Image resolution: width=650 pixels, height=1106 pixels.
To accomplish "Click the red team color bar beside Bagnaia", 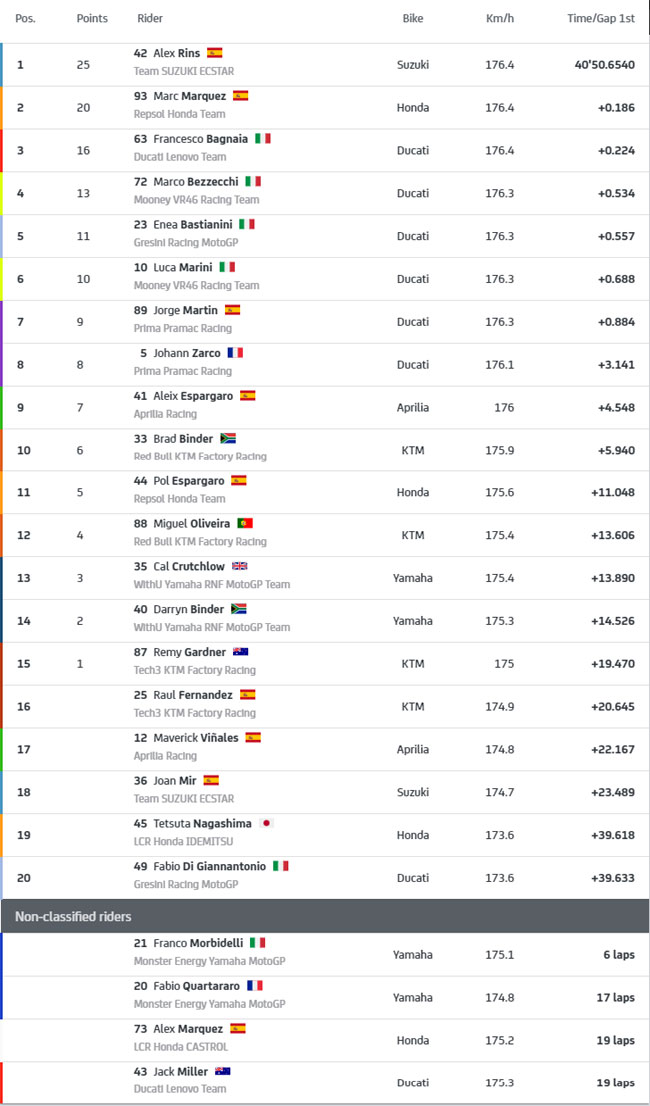I will pyautogui.click(x=1, y=150).
